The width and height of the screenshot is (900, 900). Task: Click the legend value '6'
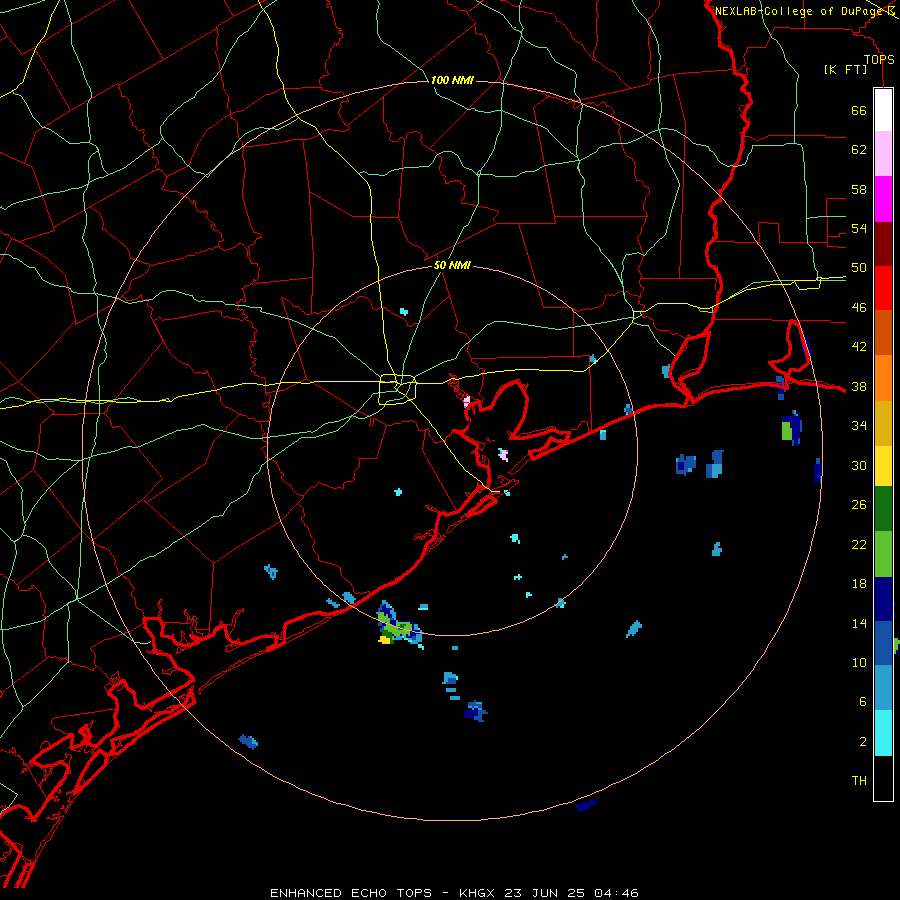(862, 702)
